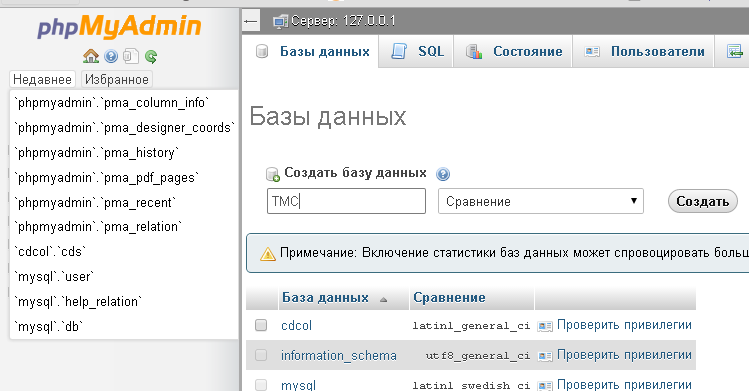Screen dimensions: 749x391
Task: Click the phpMyAdmin logo
Action: [119, 26]
